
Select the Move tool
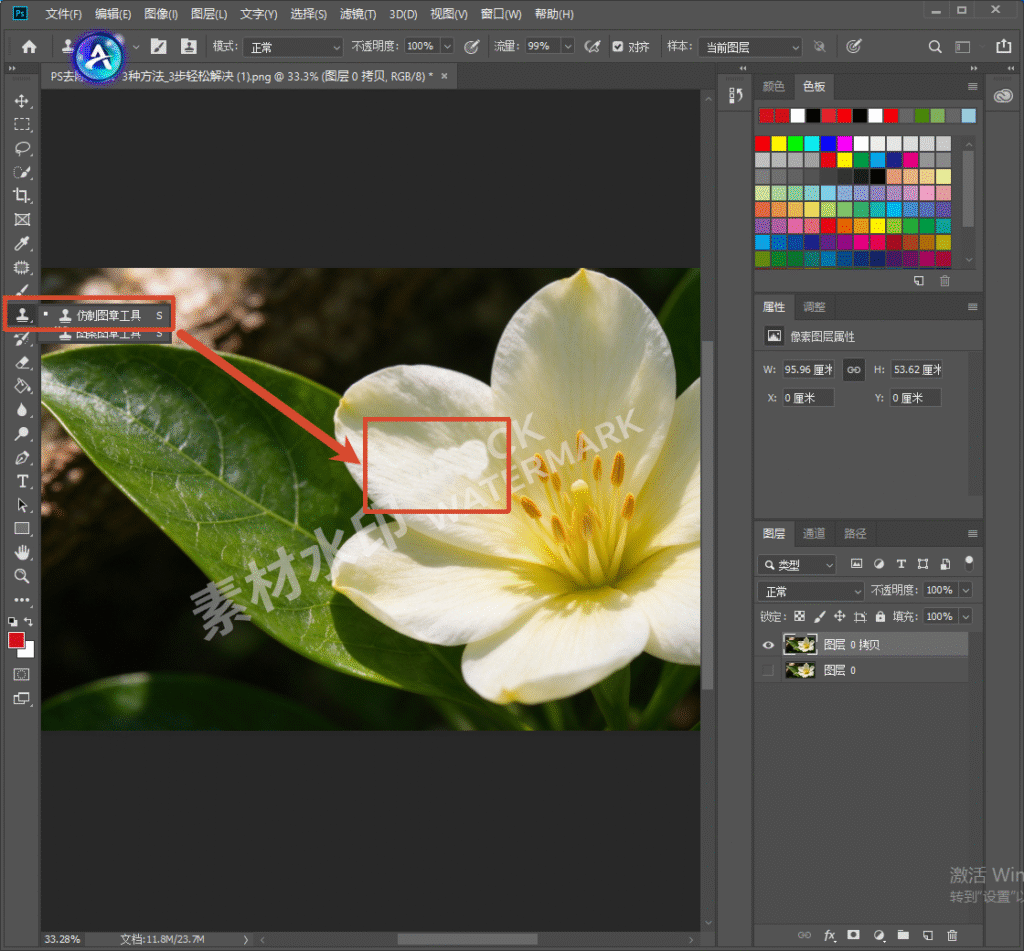point(22,101)
